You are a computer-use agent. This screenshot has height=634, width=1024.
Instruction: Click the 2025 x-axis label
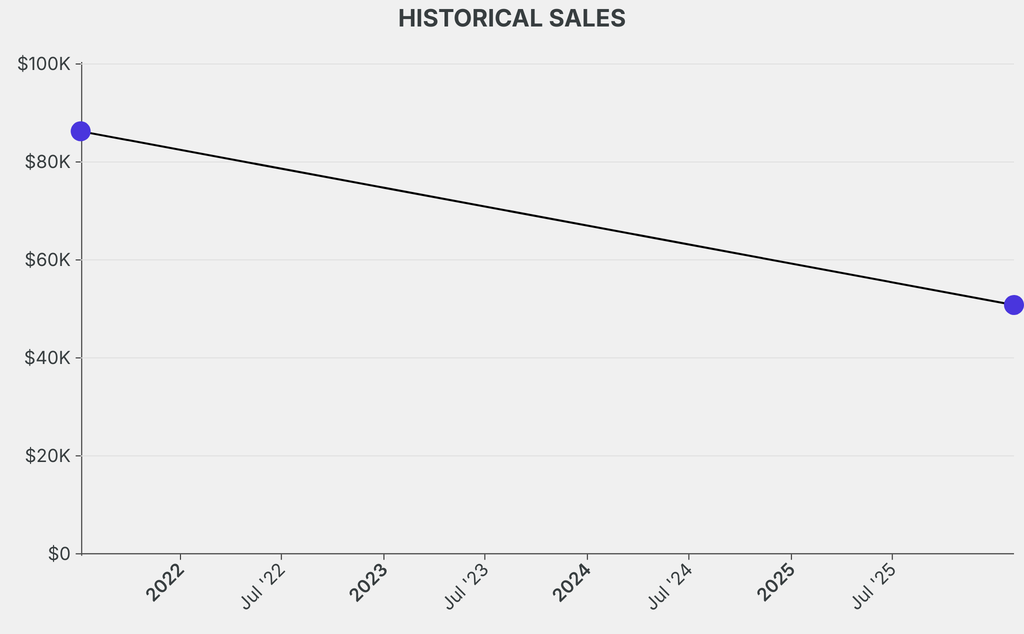point(776,583)
